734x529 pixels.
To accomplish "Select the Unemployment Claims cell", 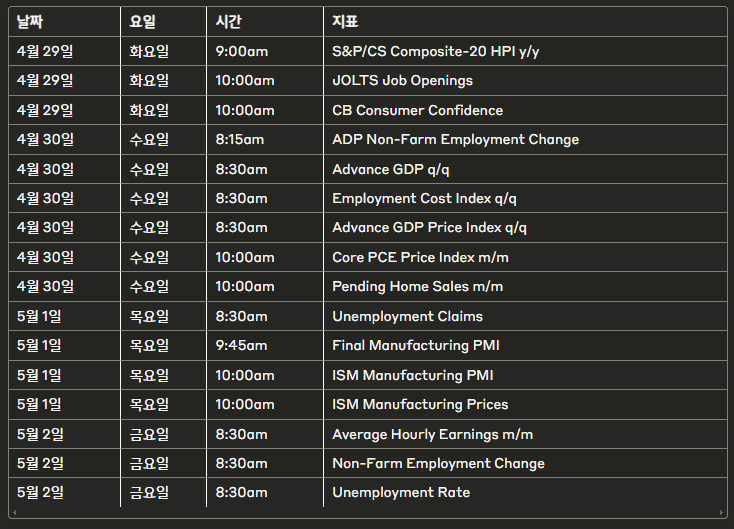I will 407,316.
